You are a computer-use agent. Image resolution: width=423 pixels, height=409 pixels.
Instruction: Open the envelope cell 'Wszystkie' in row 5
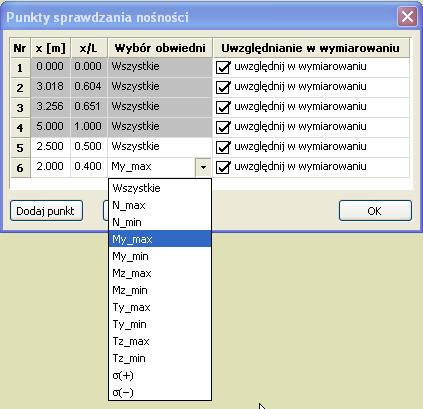point(160,147)
